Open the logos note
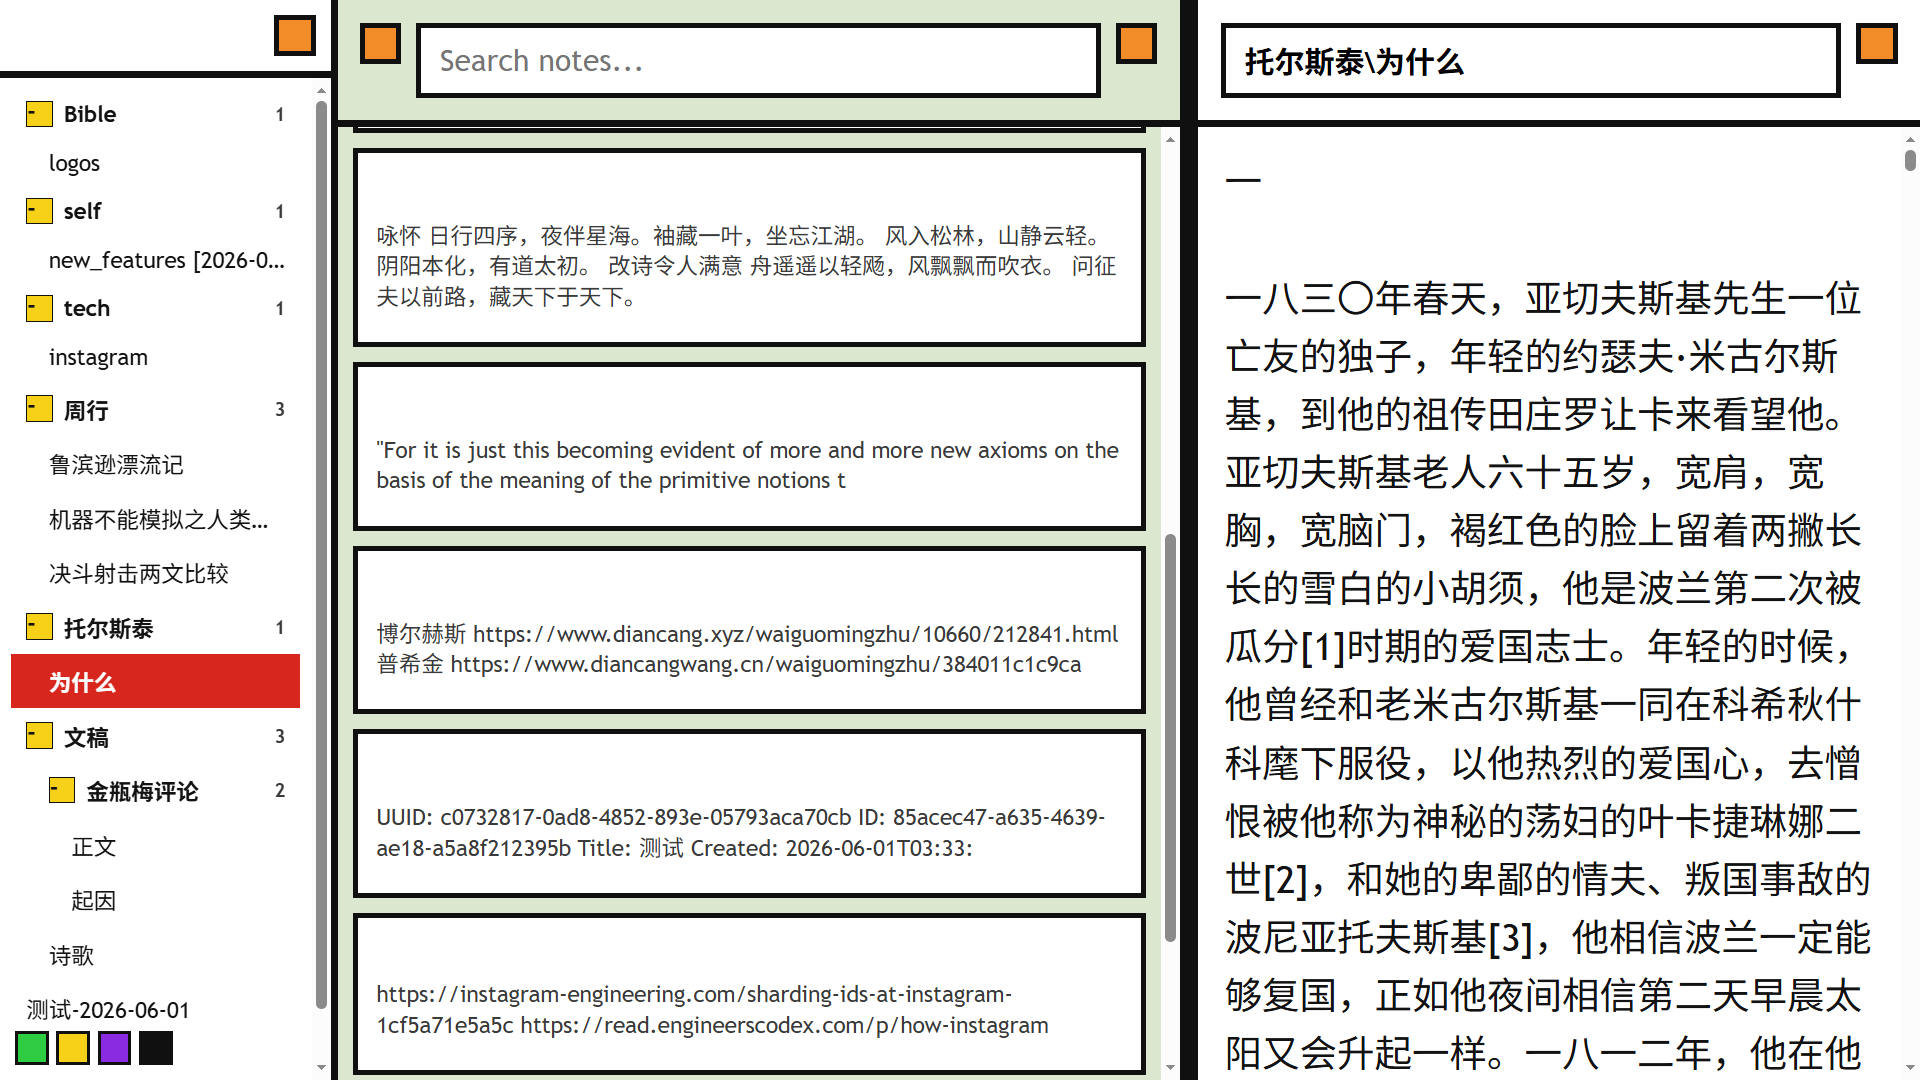This screenshot has width=1920, height=1080. coord(155,163)
